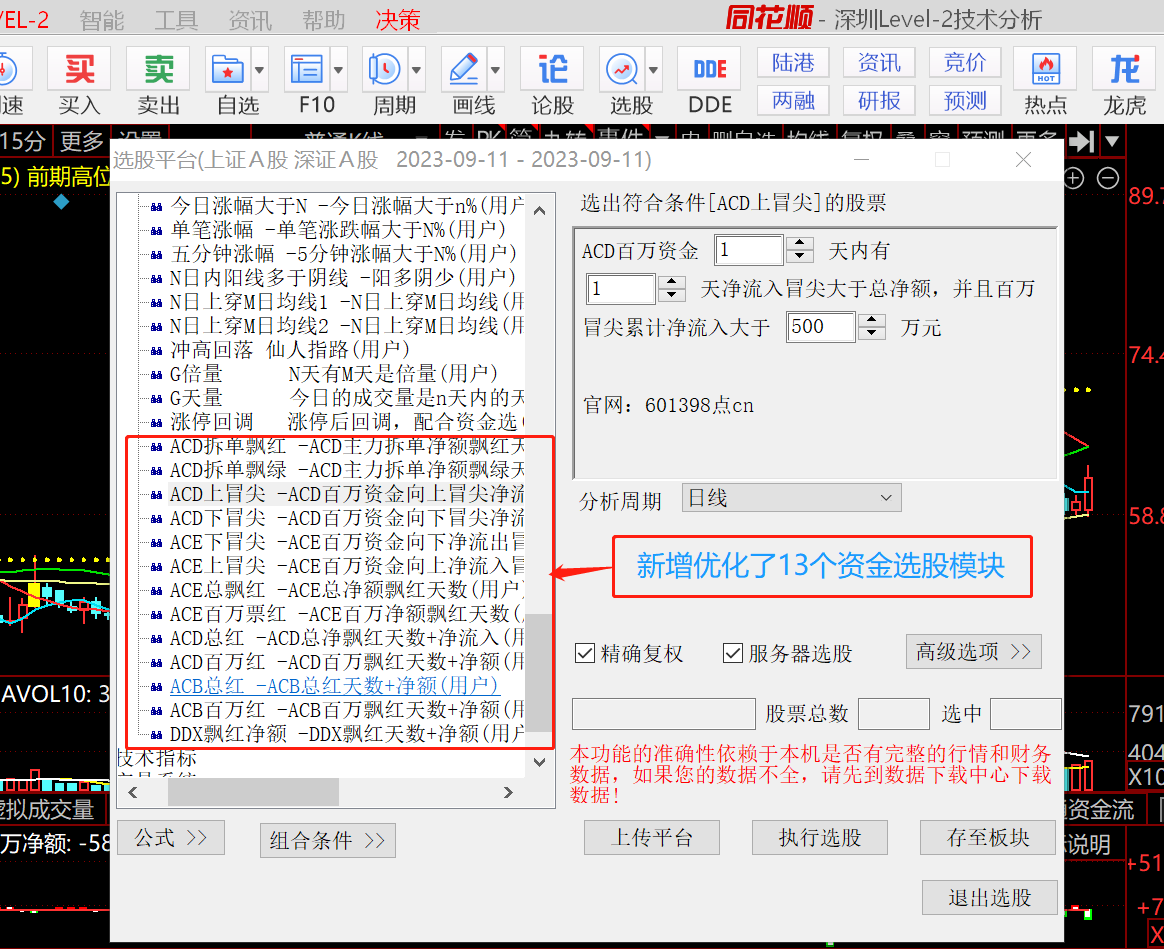This screenshot has width=1164, height=949.
Task: Expand the 选股 dropdown arrow
Action: [x=653, y=70]
